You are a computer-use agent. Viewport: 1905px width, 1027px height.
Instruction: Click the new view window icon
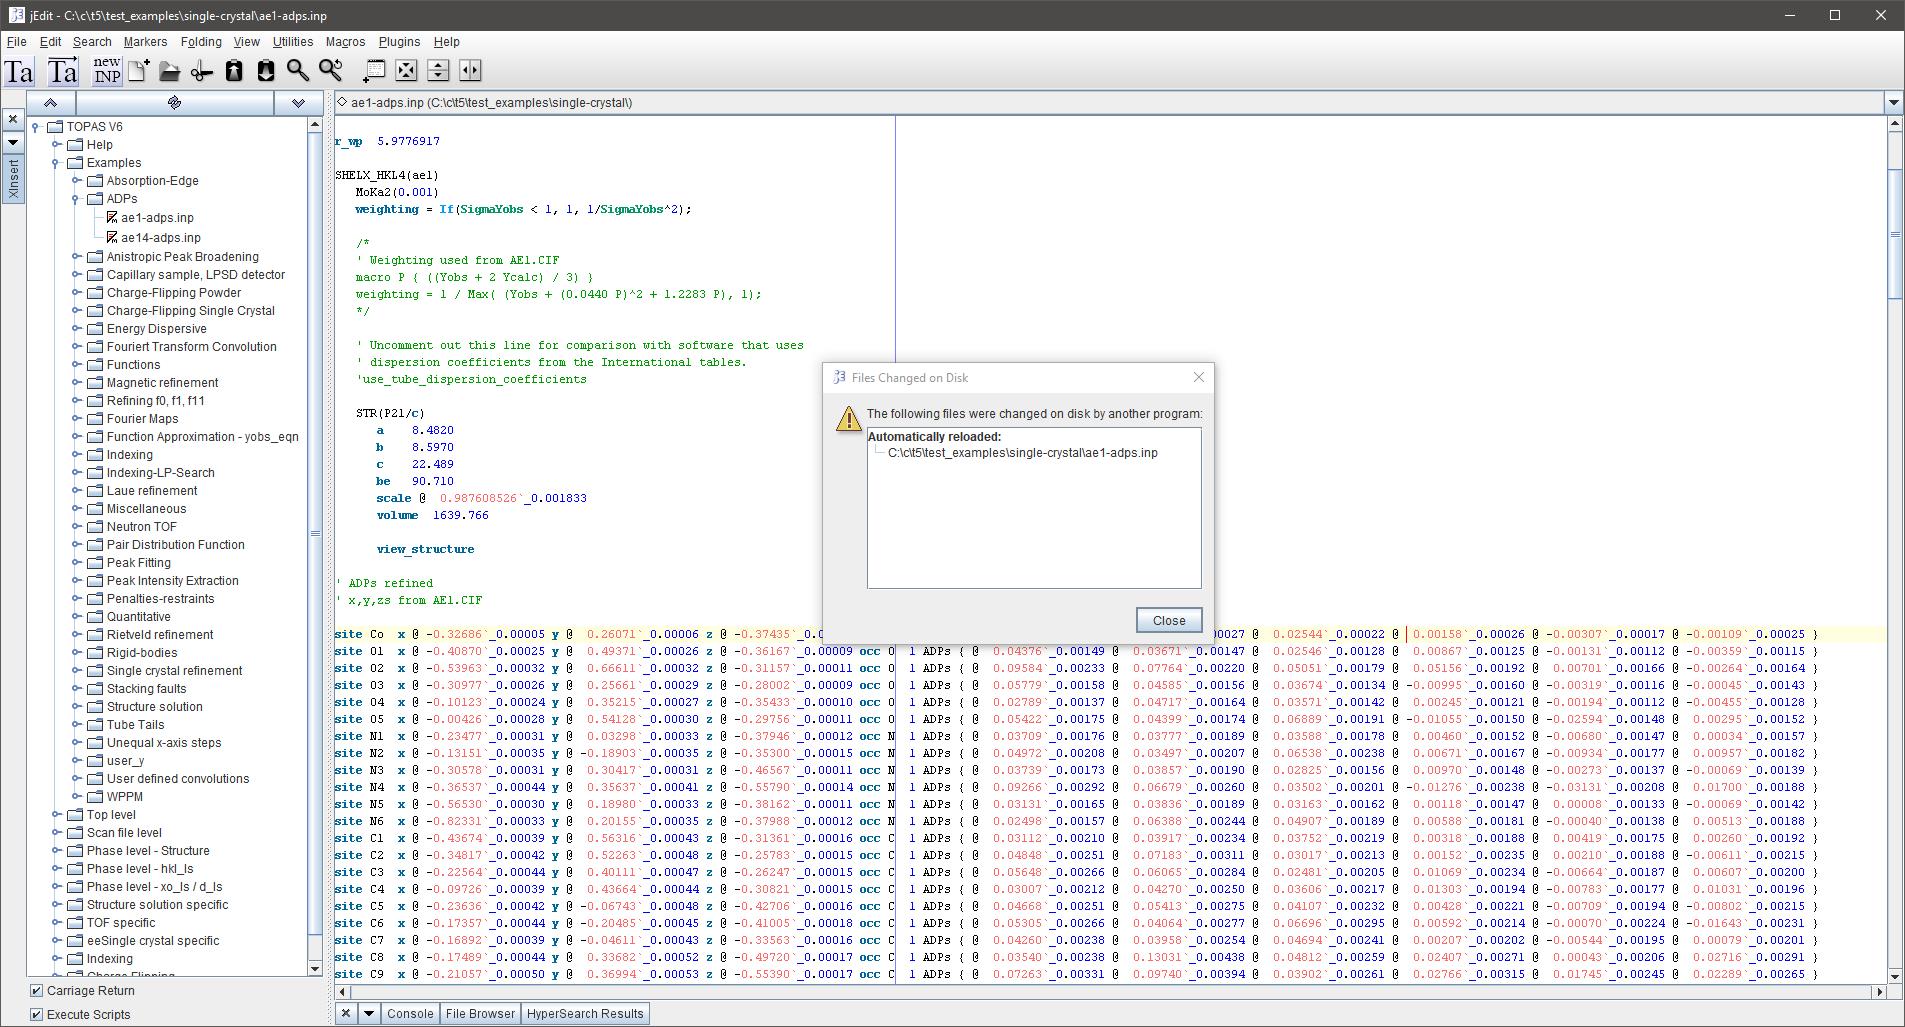click(374, 70)
